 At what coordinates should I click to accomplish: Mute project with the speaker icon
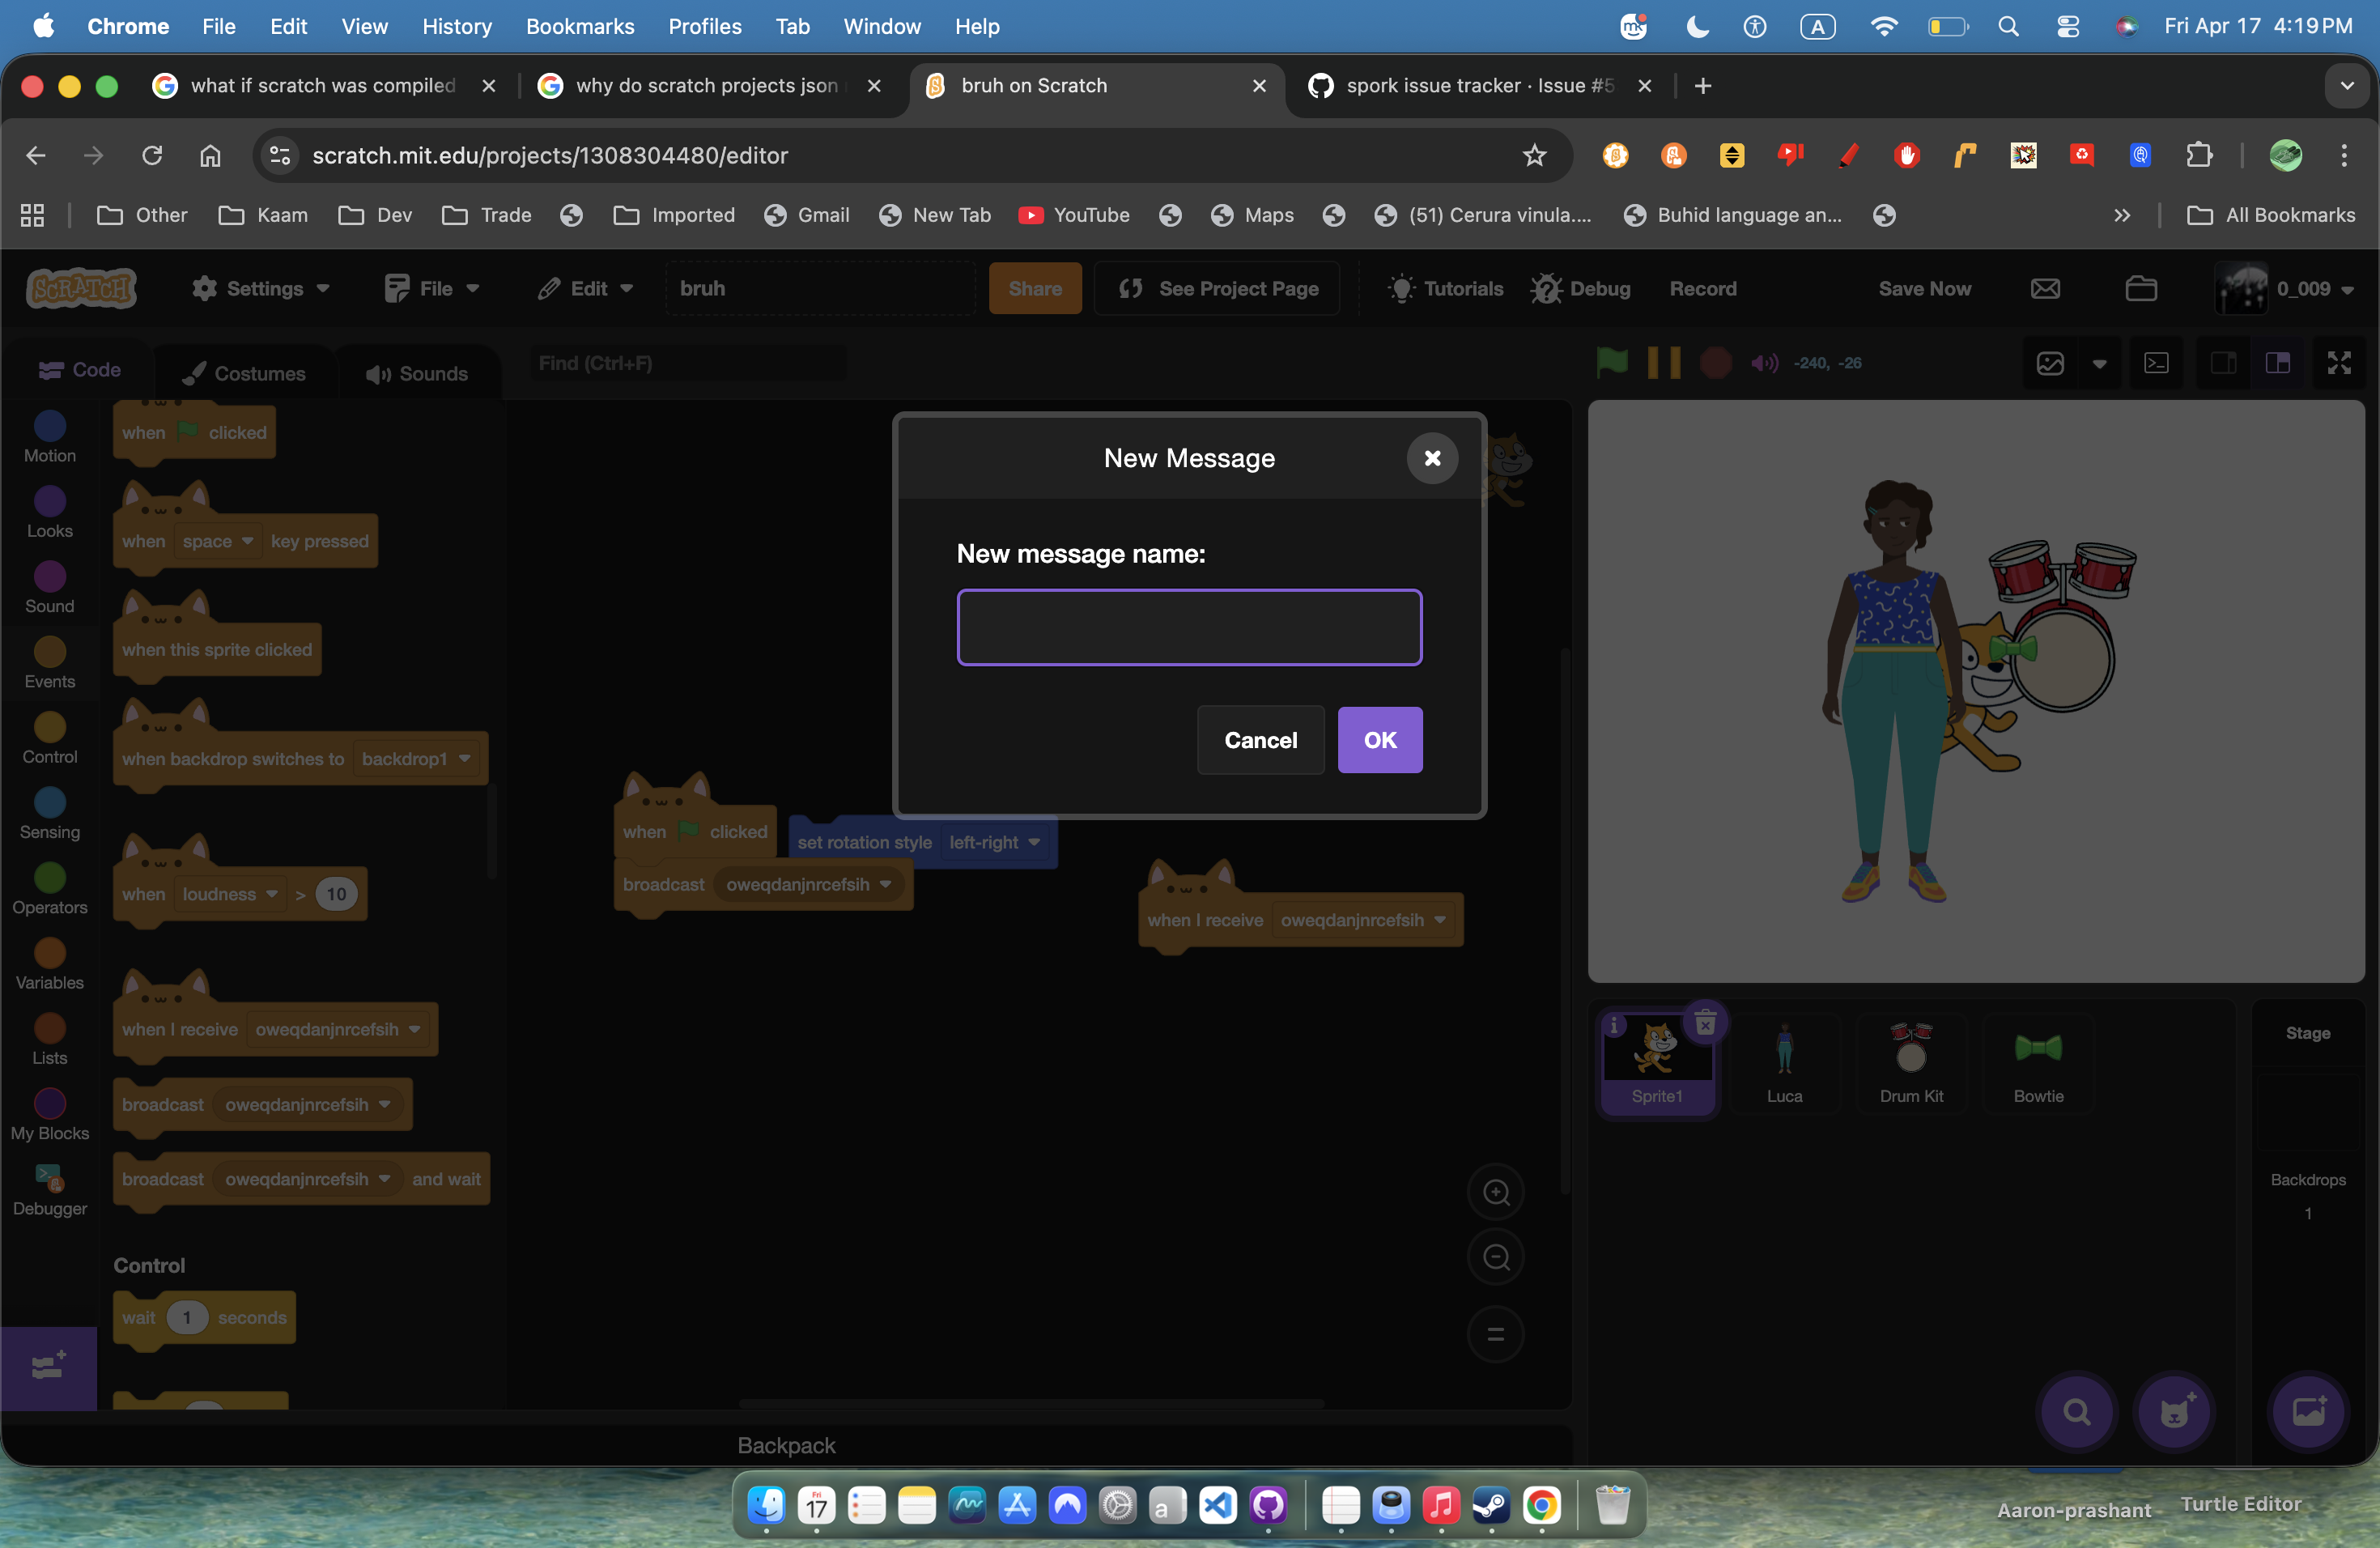1764,363
